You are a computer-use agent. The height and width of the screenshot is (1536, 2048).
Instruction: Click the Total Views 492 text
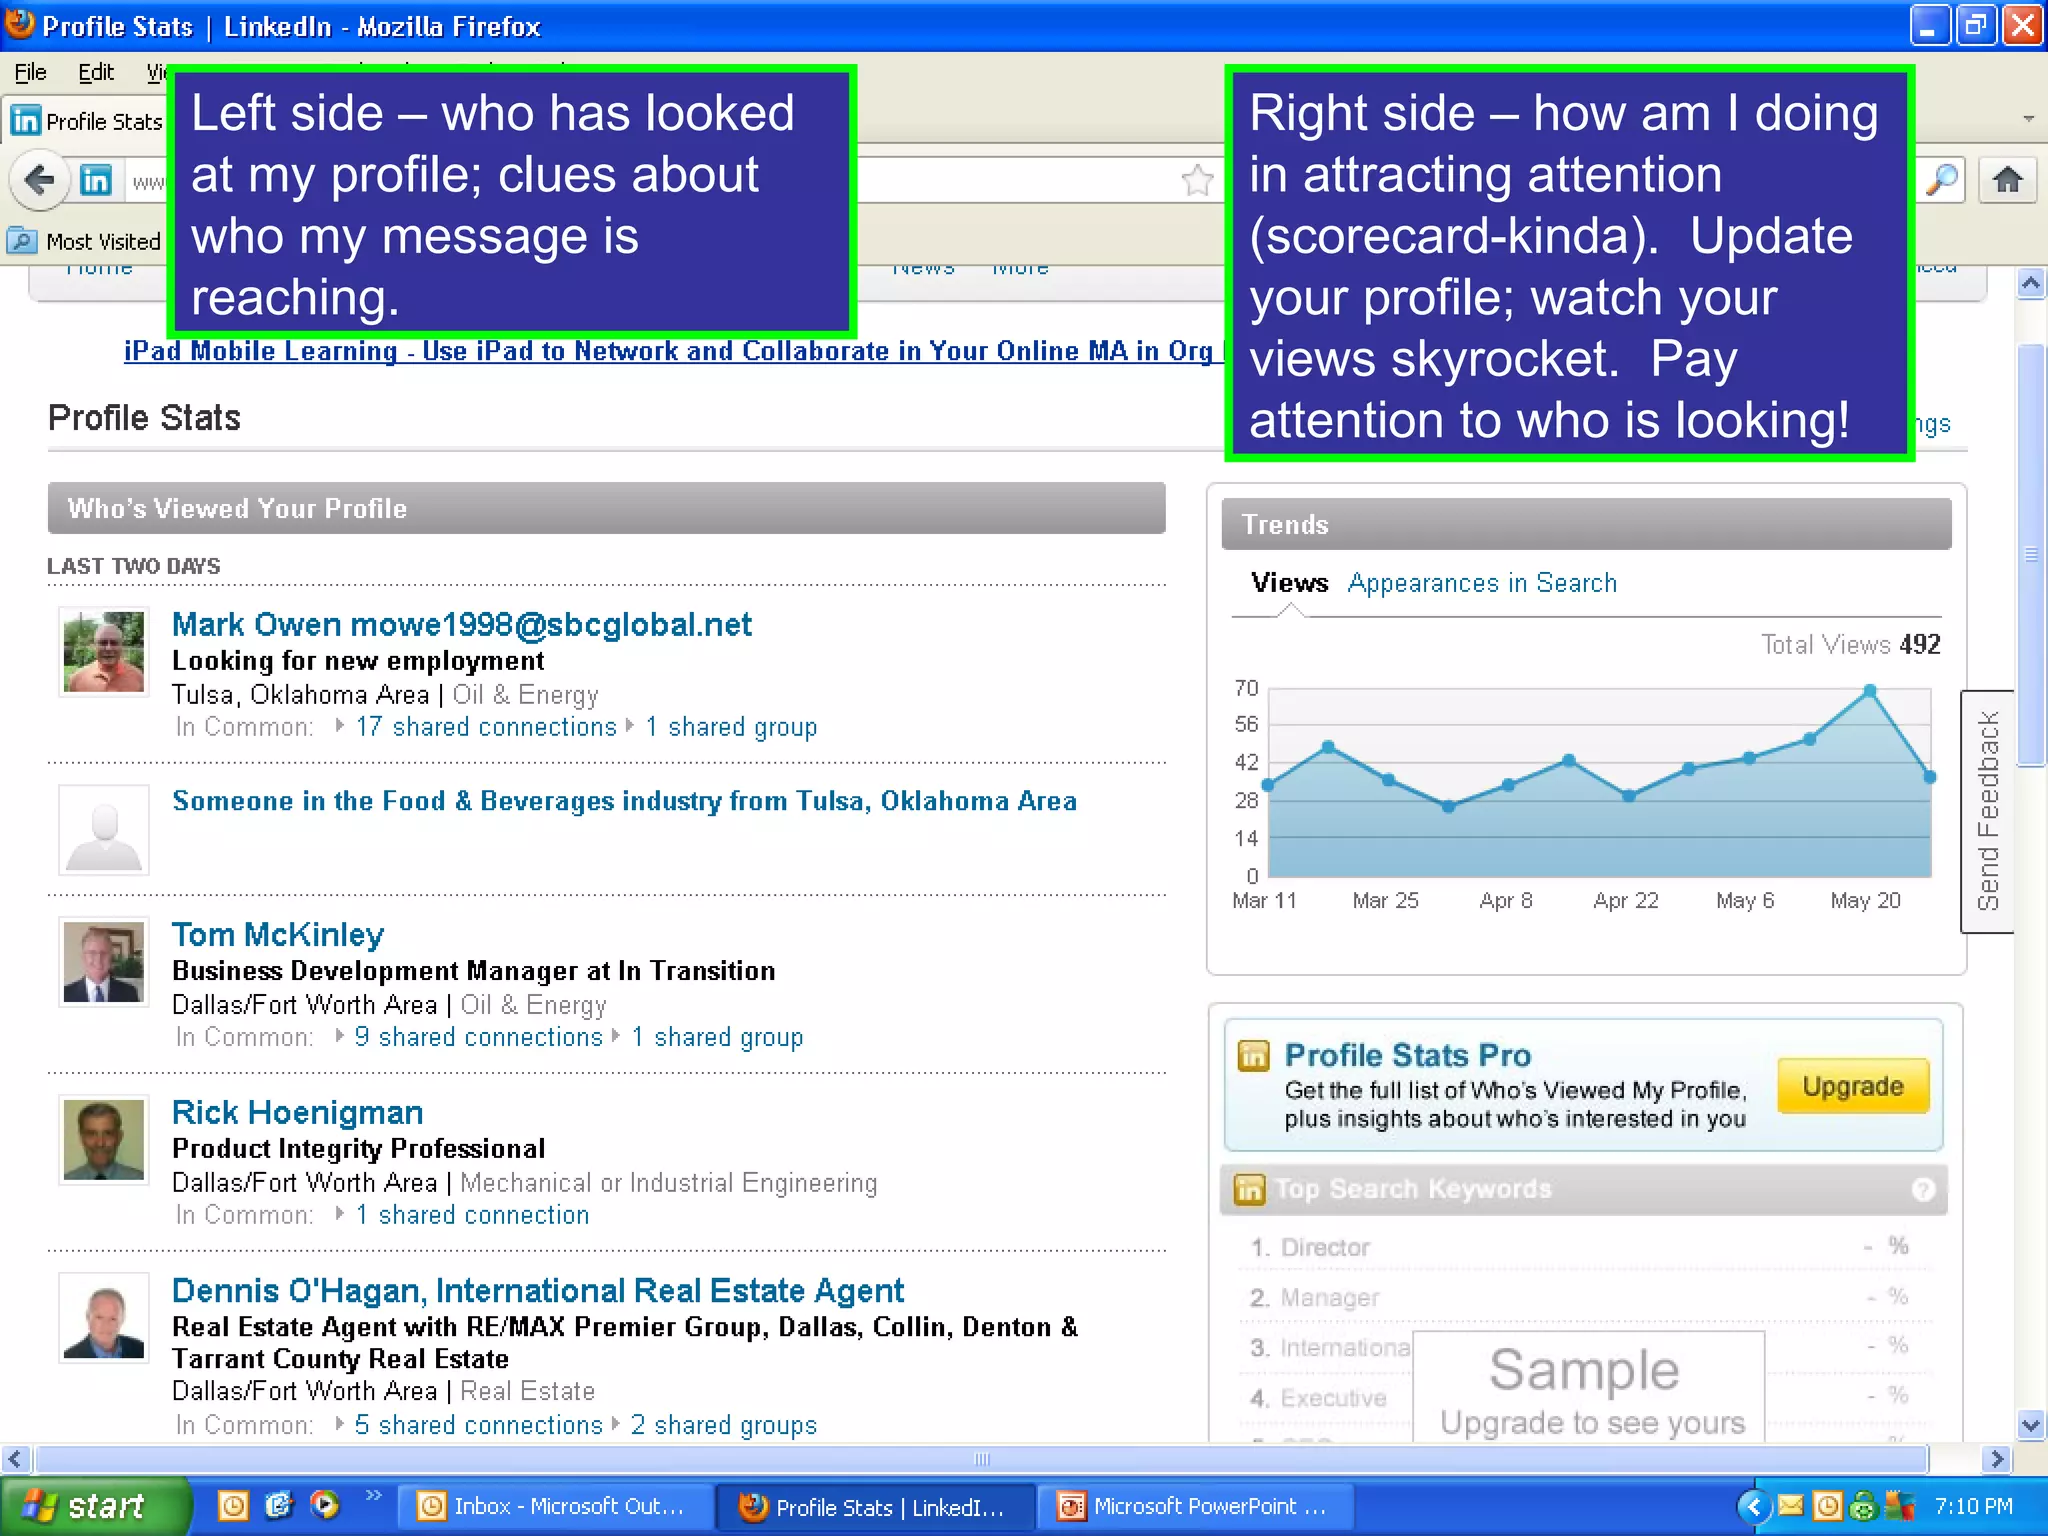point(1850,644)
